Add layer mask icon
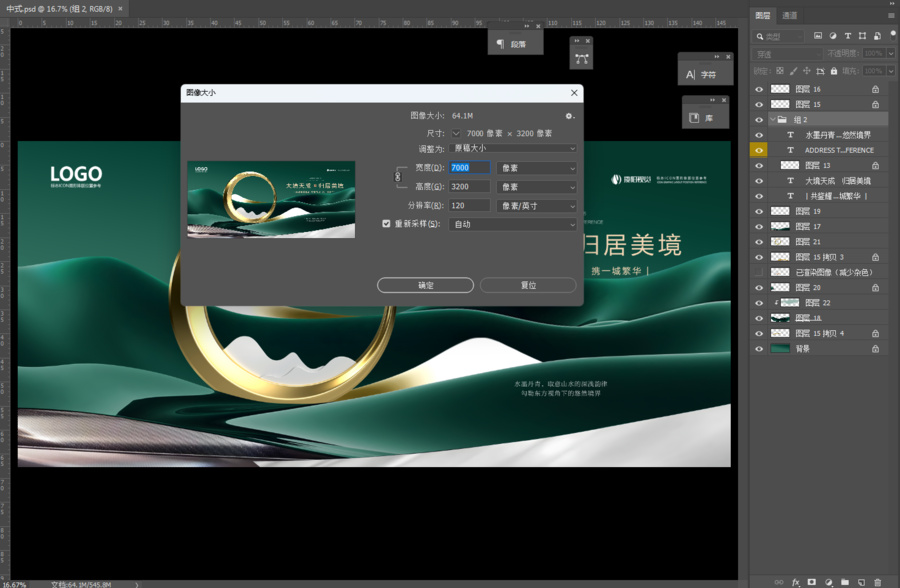This screenshot has height=588, width=900. point(812,582)
